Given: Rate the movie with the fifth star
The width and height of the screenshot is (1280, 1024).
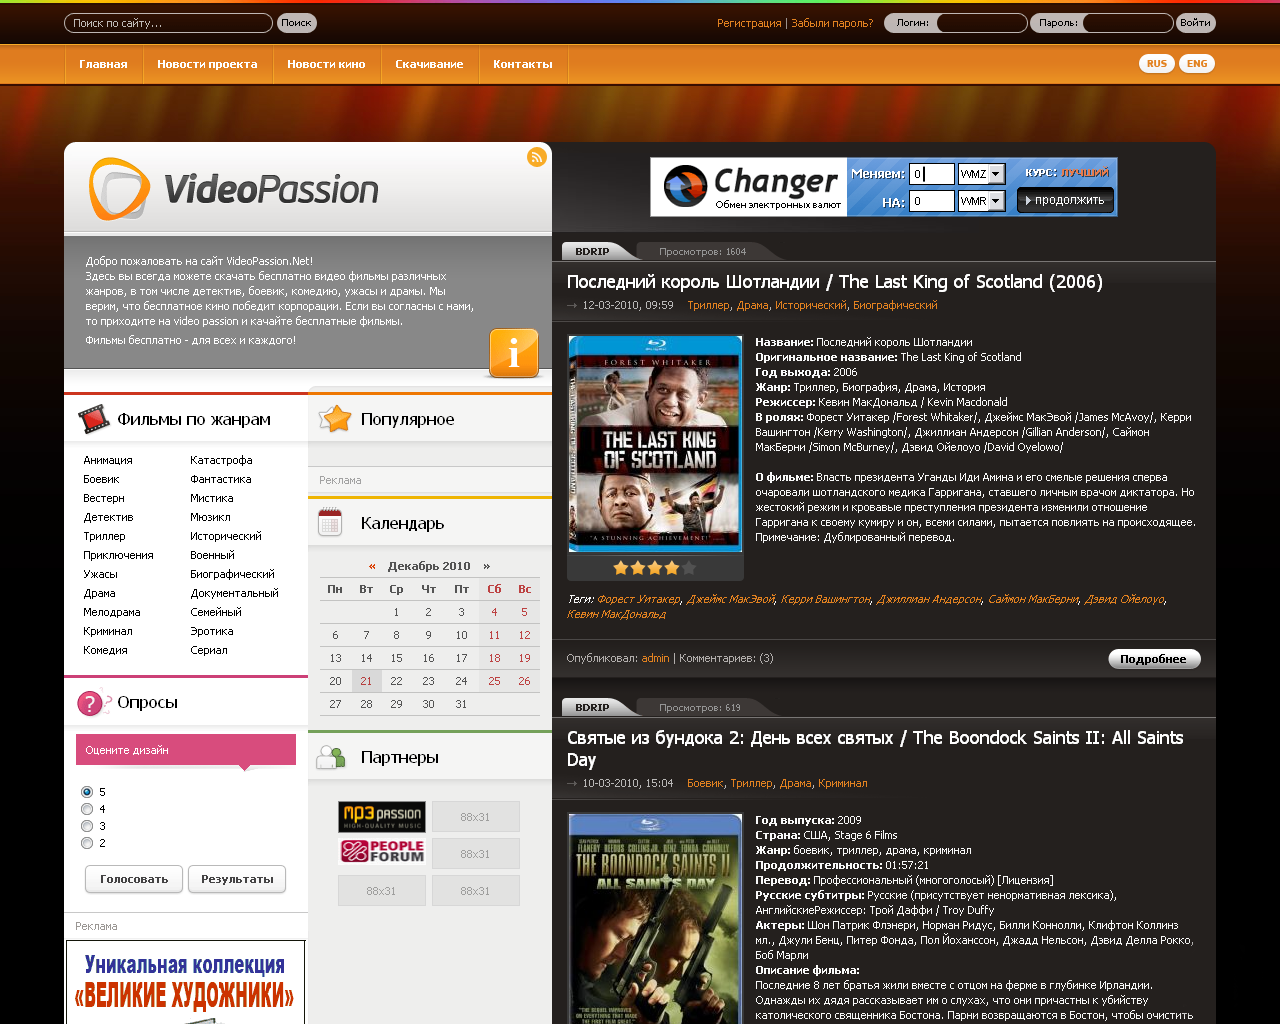Looking at the screenshot, I should coord(689,568).
